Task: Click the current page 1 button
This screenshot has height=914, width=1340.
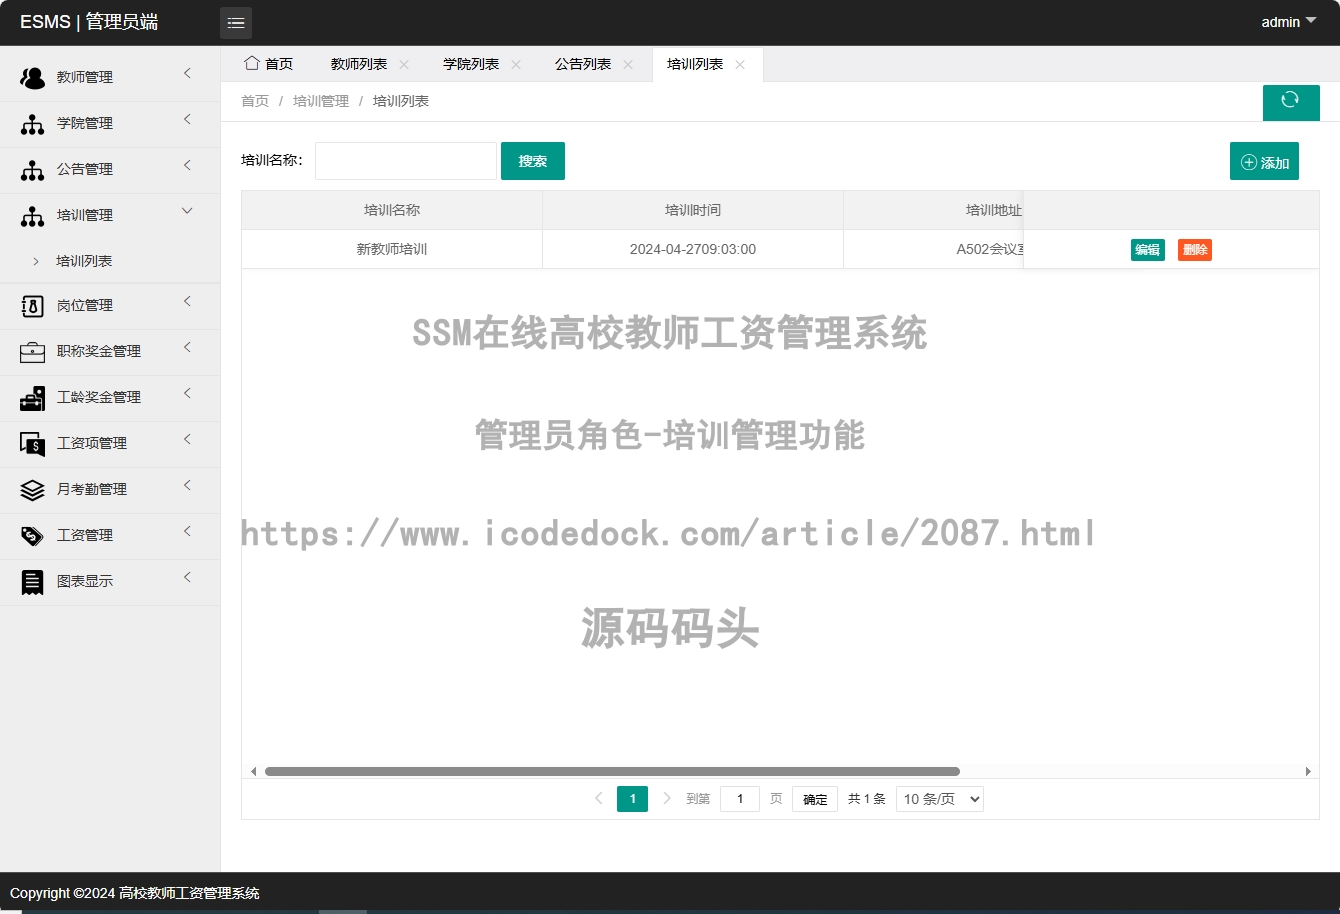Action: point(632,799)
